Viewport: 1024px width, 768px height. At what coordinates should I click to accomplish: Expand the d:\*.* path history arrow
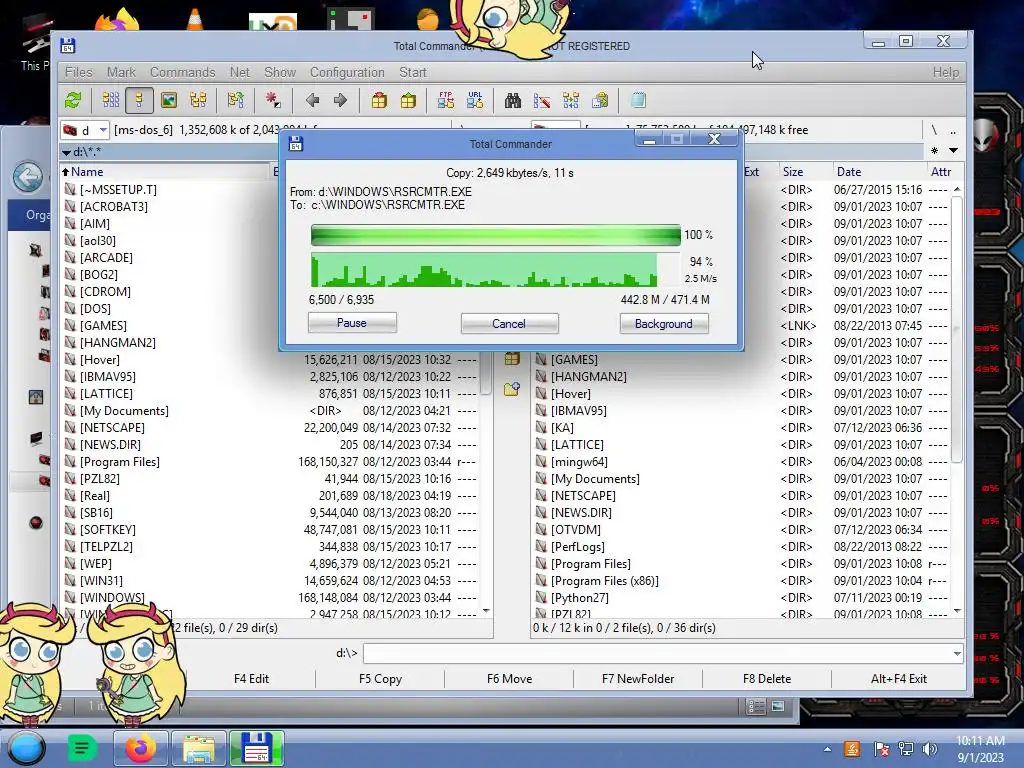point(67,152)
